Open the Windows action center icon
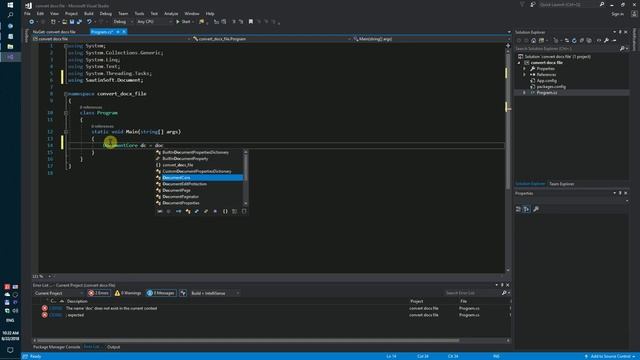Viewport: 640px width, 360px height. click(x=10, y=350)
